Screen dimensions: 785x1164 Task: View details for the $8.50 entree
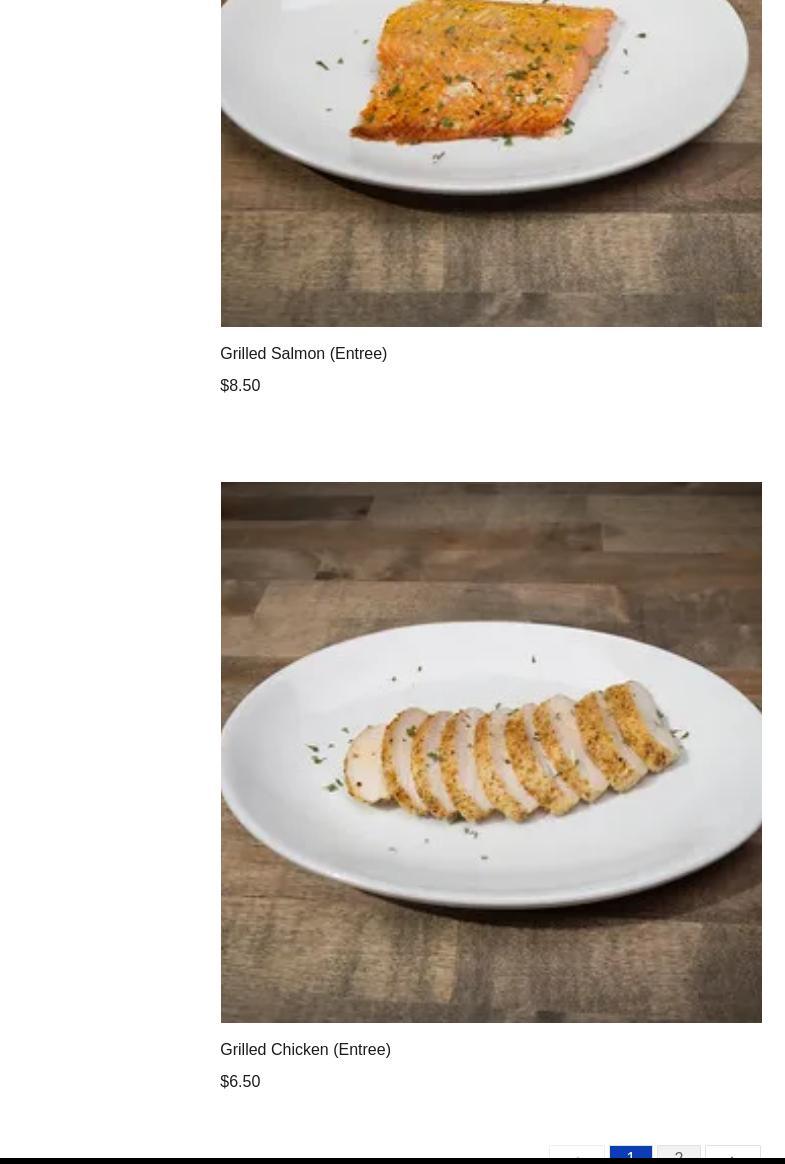pyautogui.click(x=303, y=353)
